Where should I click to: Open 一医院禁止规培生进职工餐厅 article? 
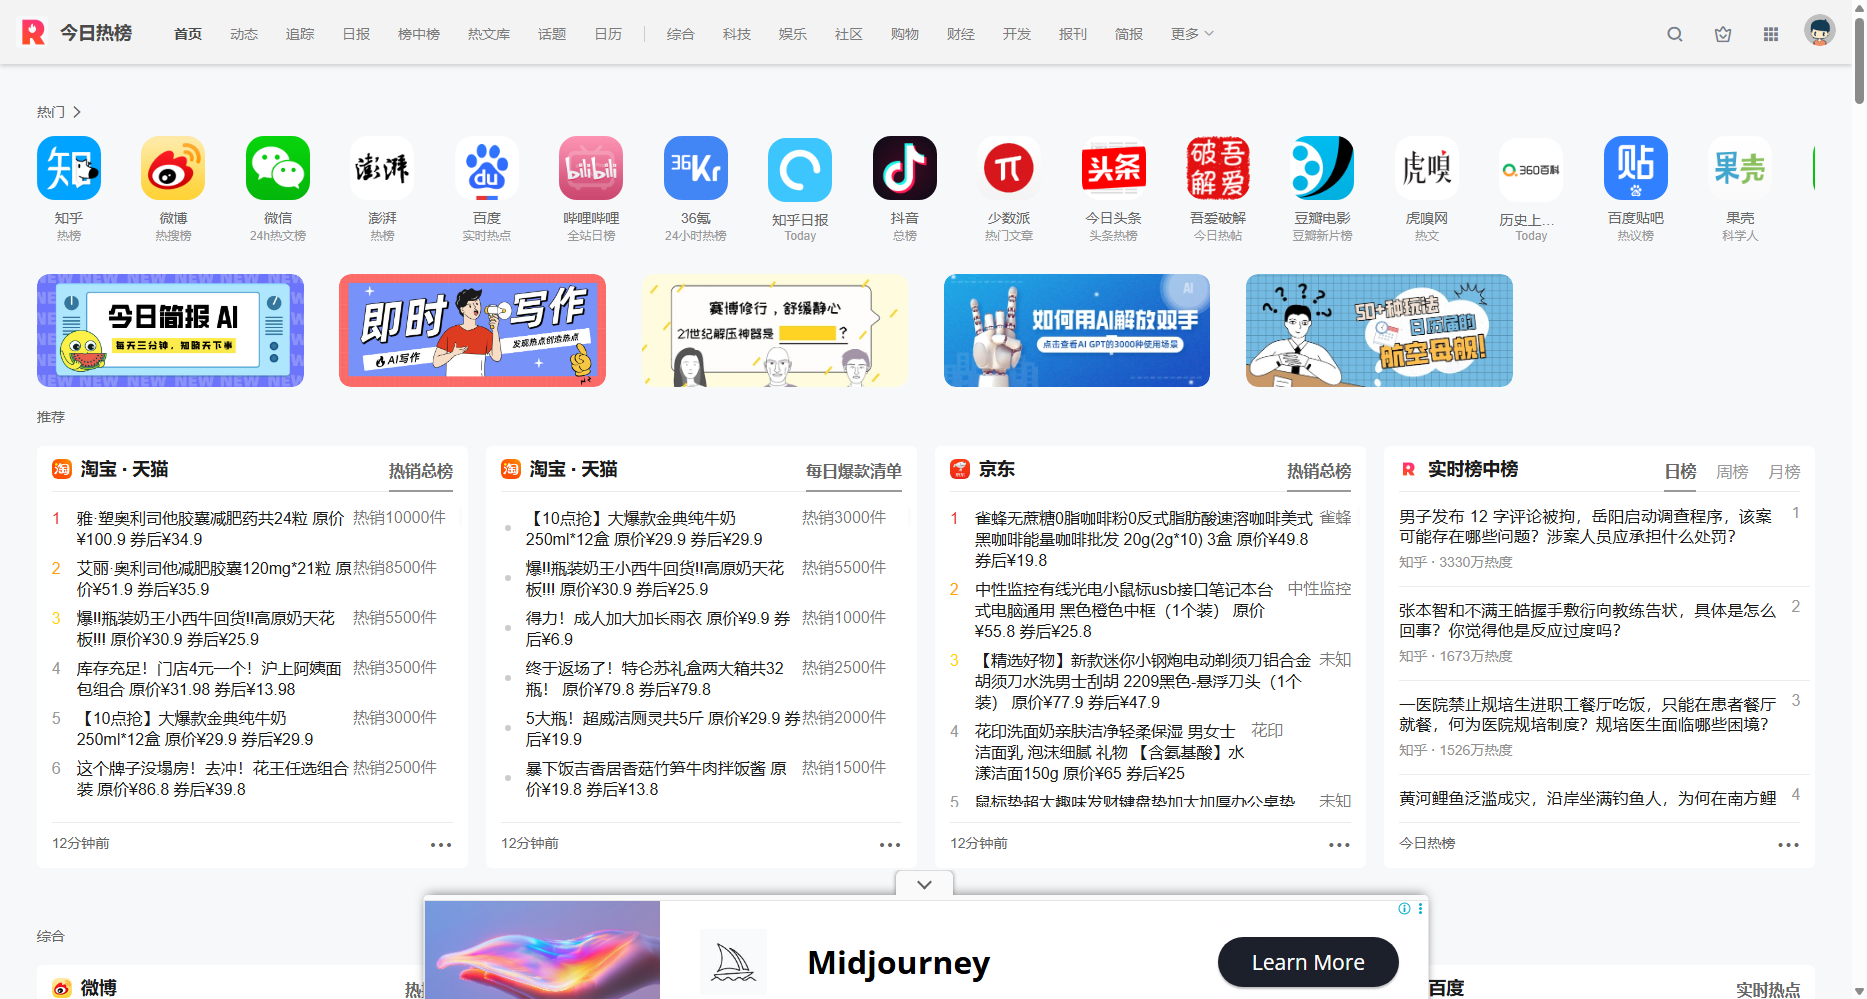[x=1588, y=714]
